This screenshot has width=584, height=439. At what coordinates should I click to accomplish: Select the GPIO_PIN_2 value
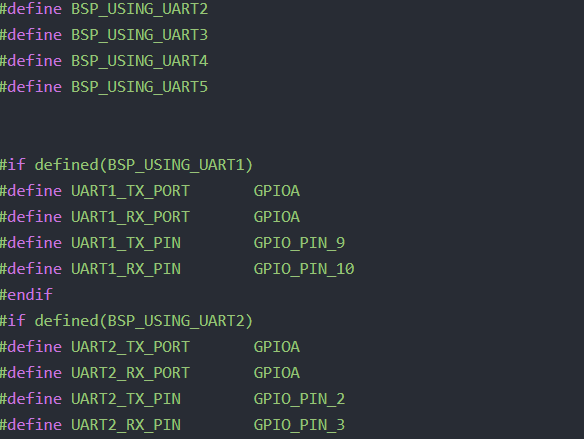tap(299, 399)
